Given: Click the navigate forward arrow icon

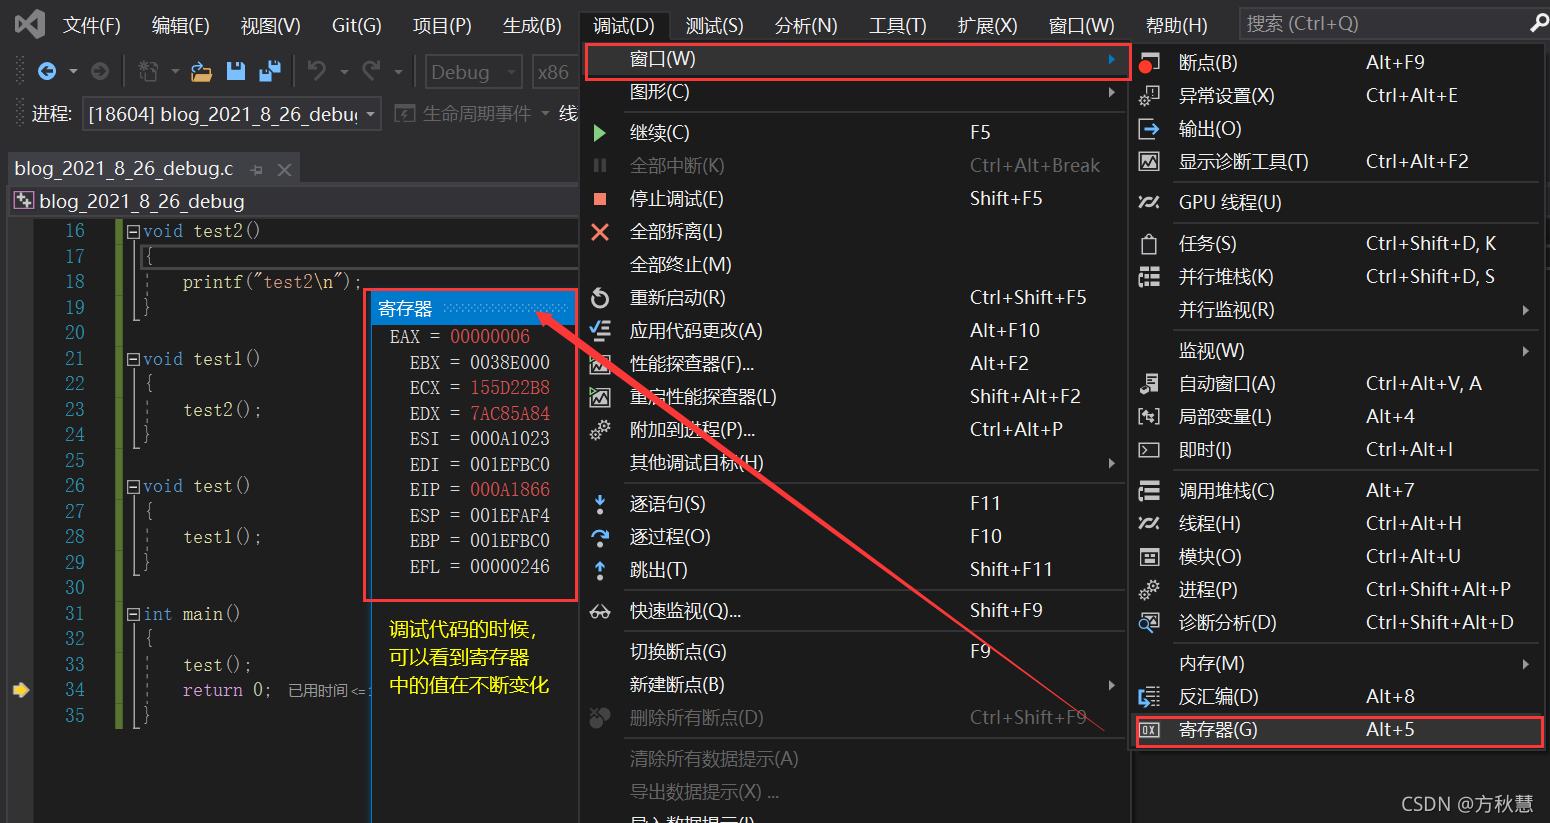Looking at the screenshot, I should pos(100,71).
